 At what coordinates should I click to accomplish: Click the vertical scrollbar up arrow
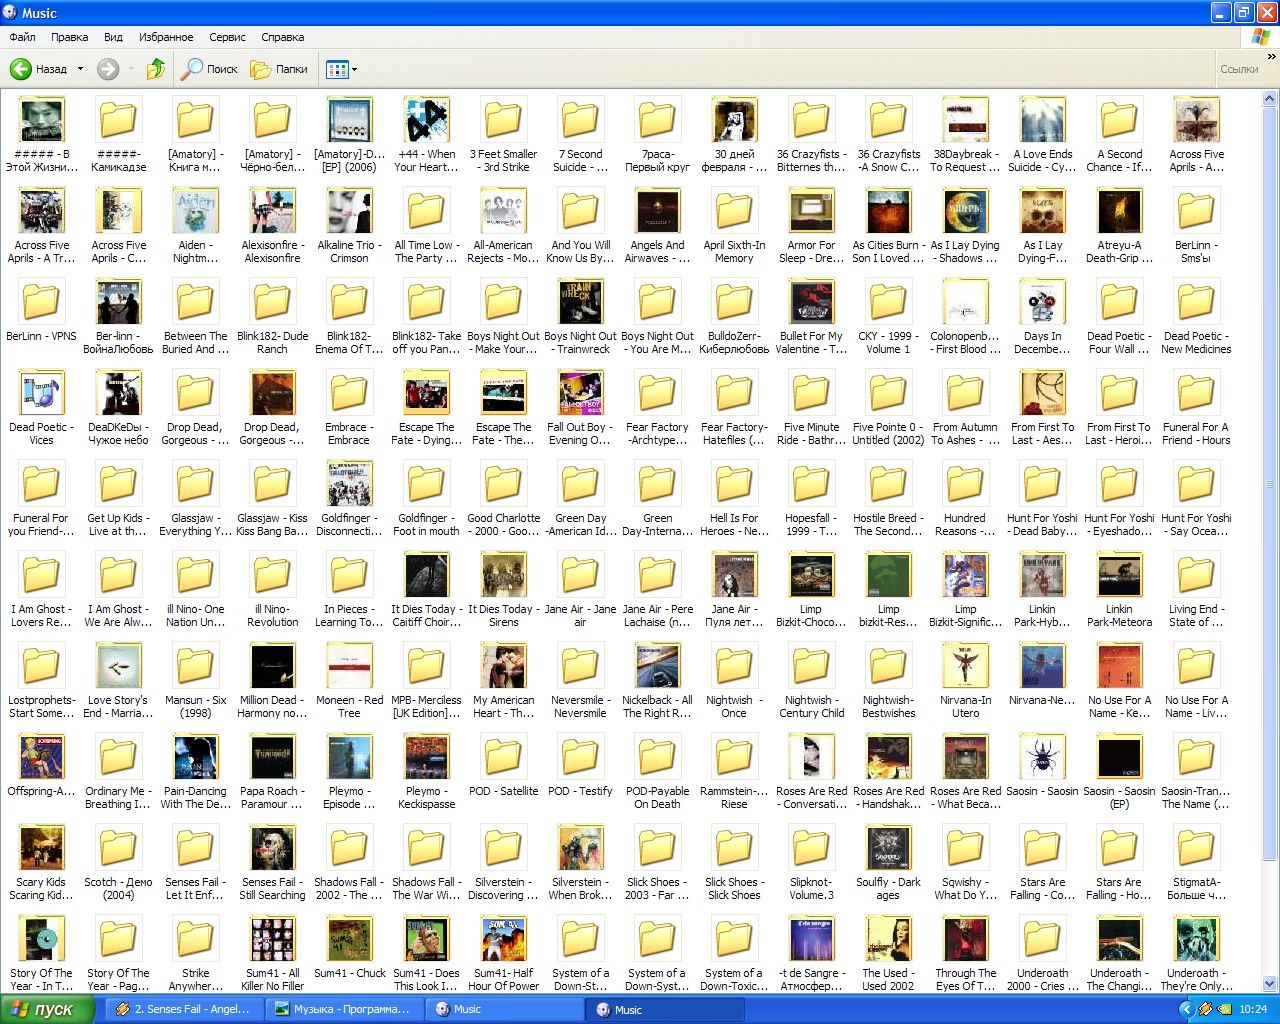(1270, 99)
